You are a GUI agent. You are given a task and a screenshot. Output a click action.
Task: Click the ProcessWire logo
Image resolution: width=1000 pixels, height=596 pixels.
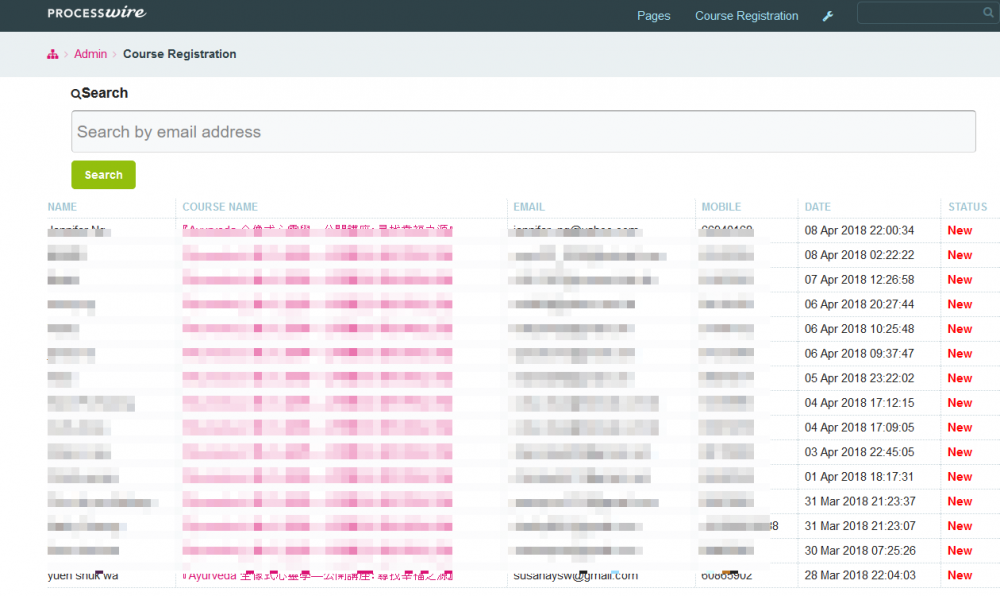click(x=96, y=14)
